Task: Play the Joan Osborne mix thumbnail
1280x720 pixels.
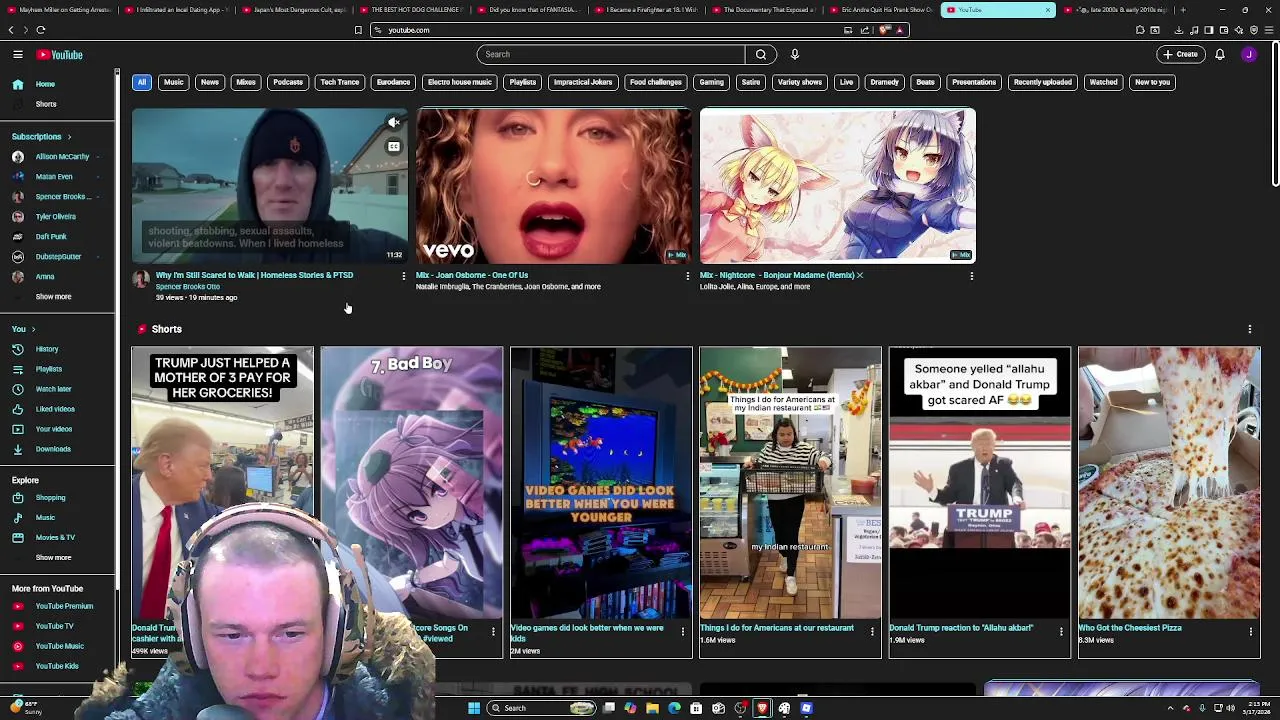Action: (x=554, y=186)
